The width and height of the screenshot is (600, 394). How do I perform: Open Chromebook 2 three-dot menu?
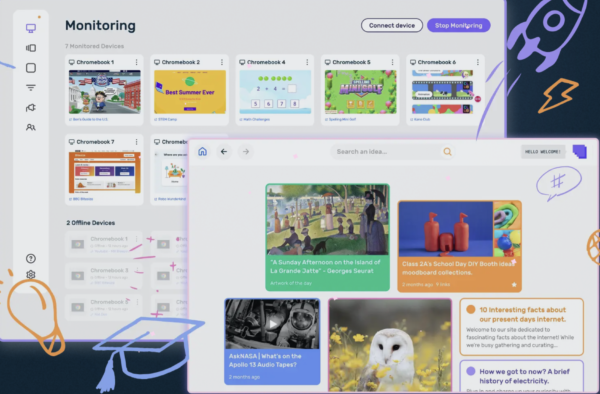click(222, 62)
